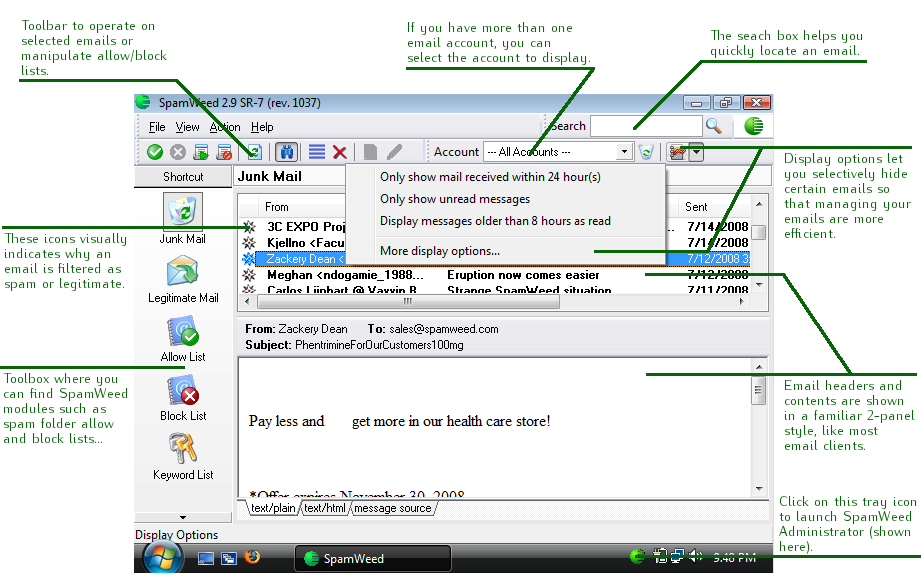Toggle the binoculars preview button
Image resolution: width=921 pixels, height=583 pixels.
tap(287, 153)
